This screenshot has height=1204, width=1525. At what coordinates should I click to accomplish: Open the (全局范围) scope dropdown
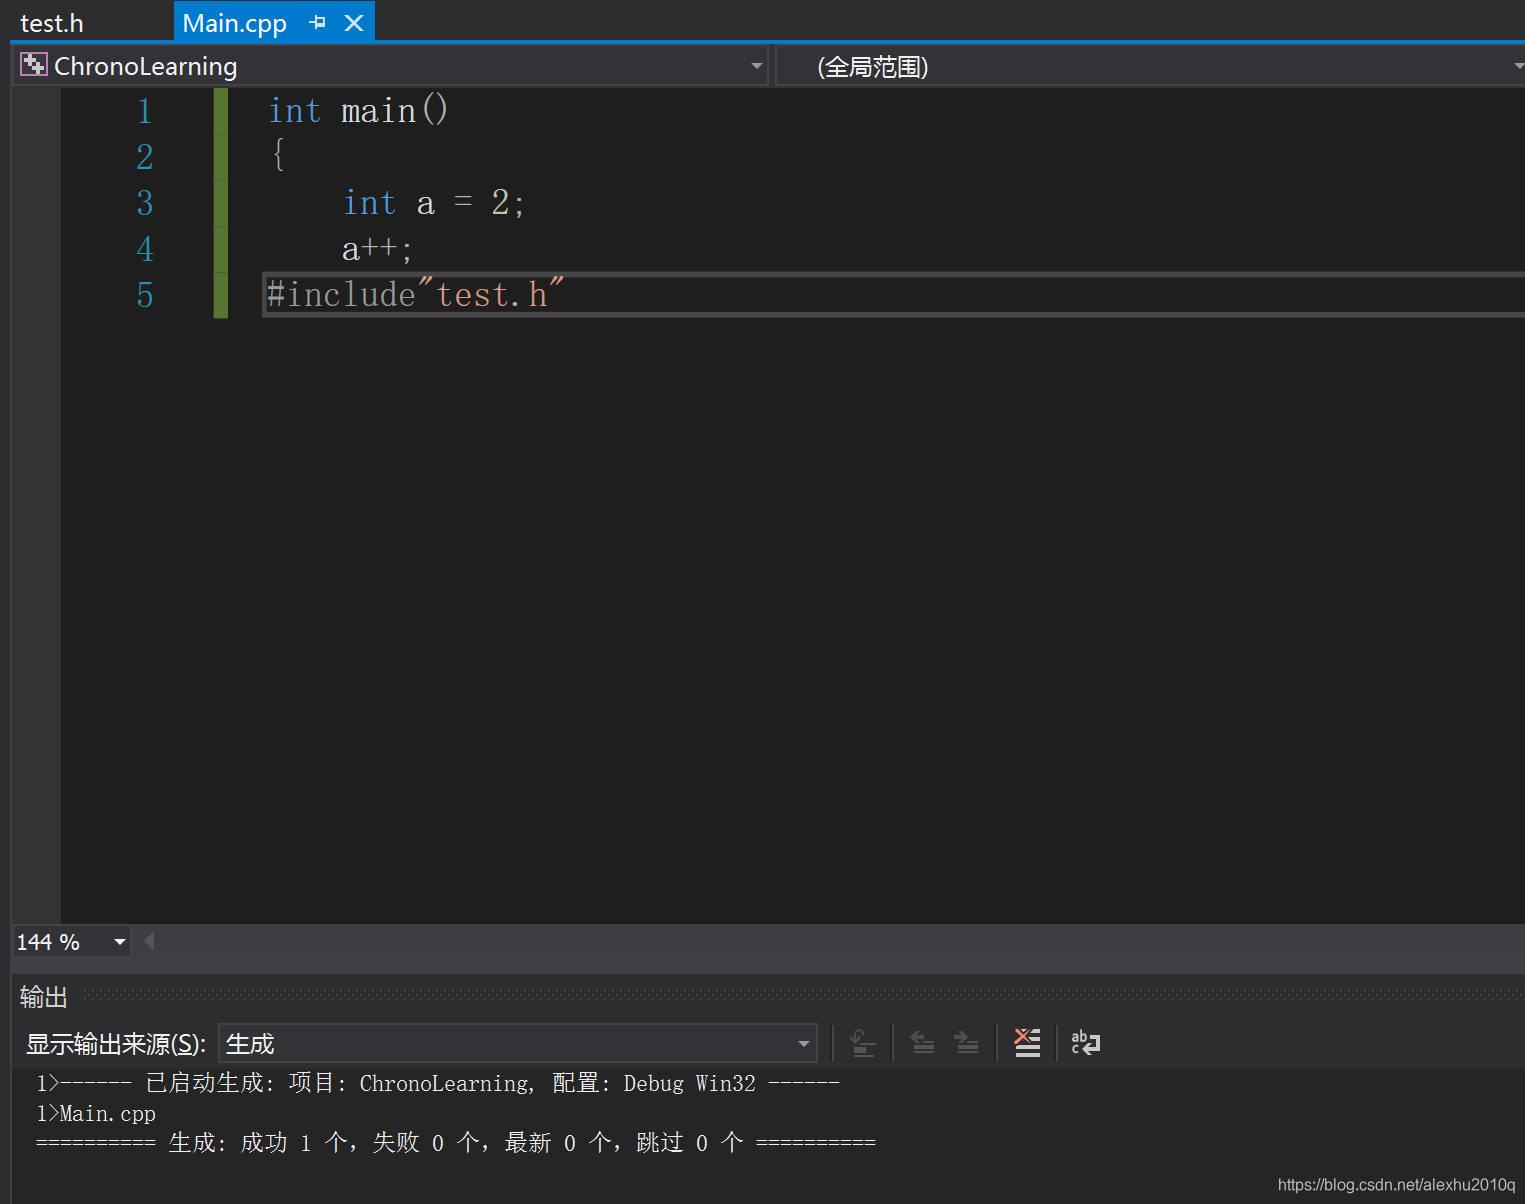point(1150,66)
